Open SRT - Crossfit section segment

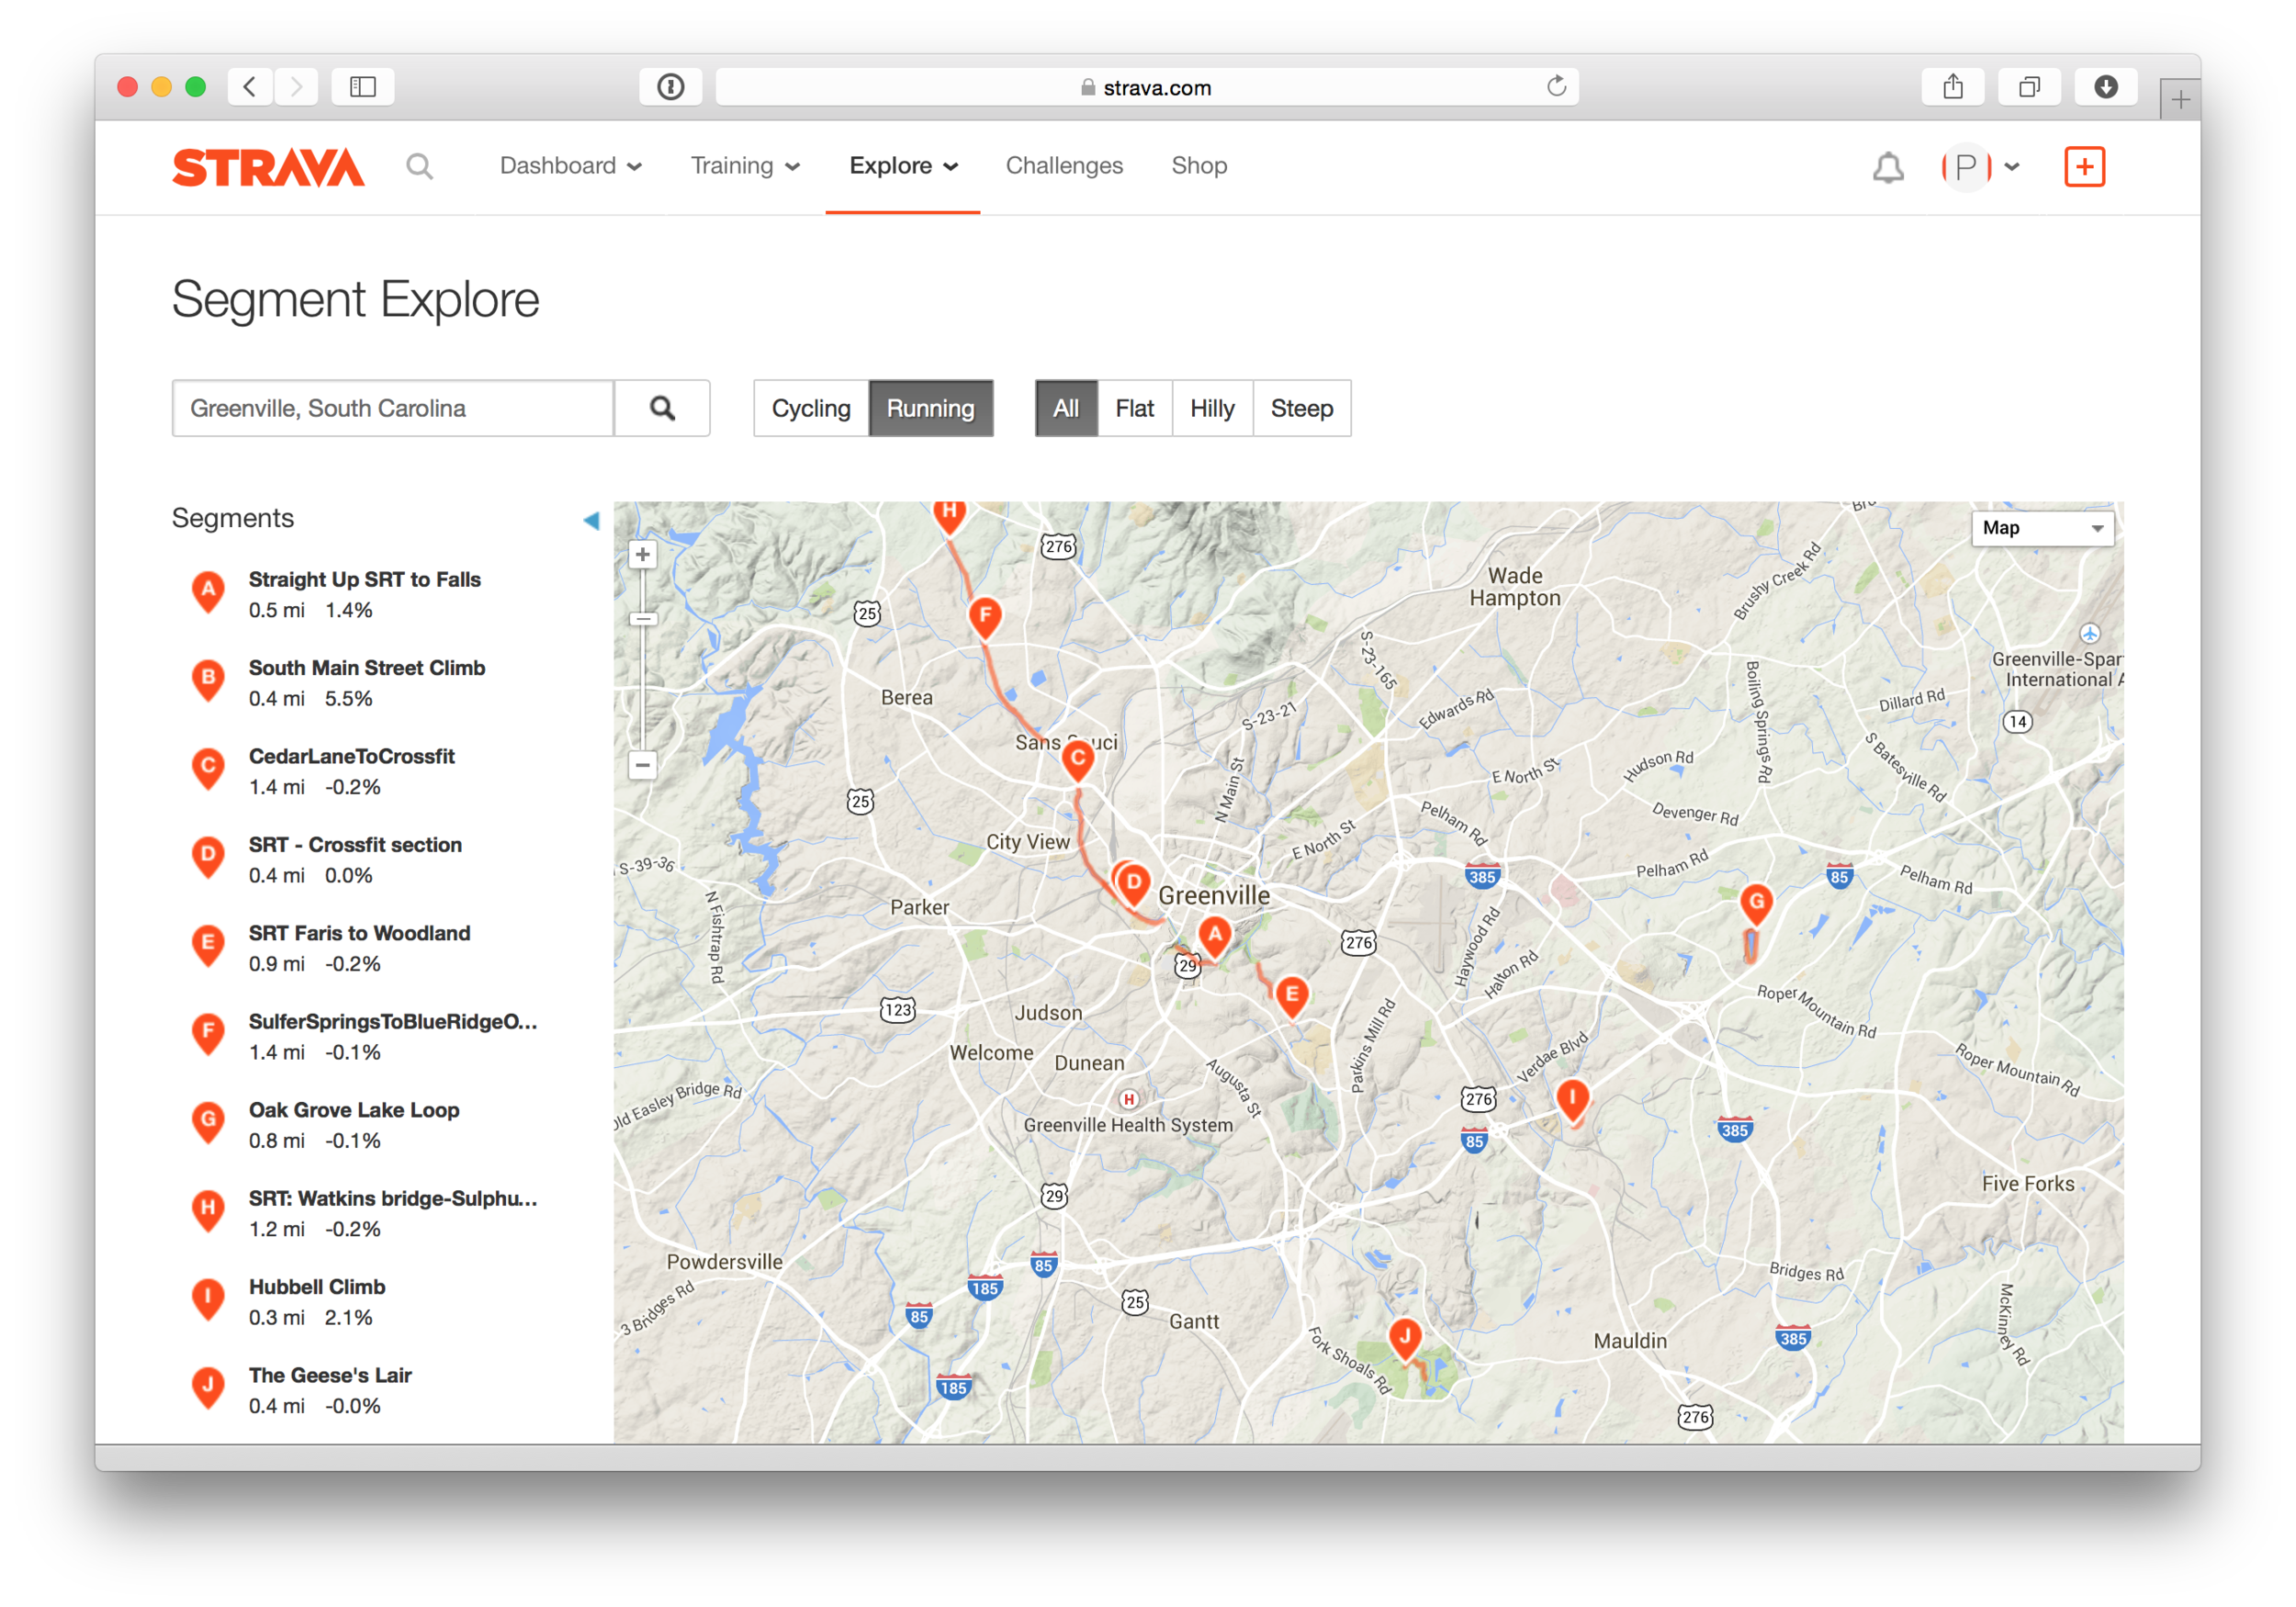click(355, 845)
